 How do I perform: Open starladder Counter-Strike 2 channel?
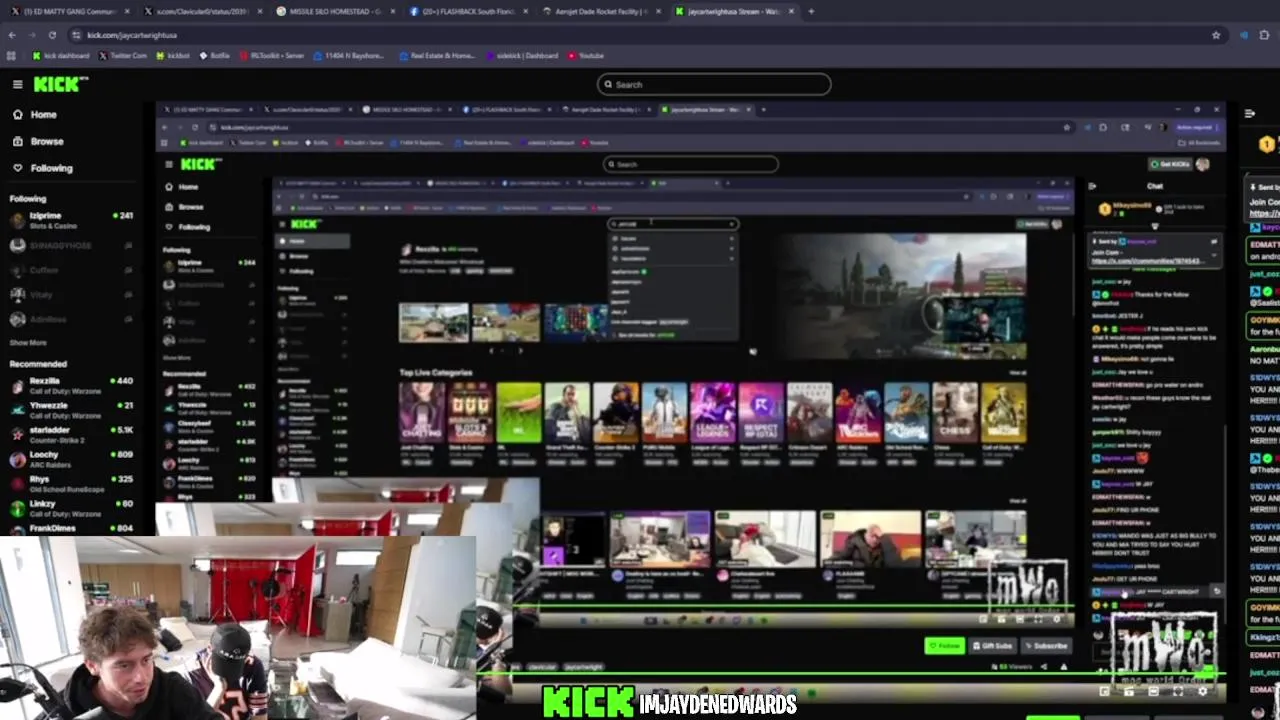(x=71, y=435)
